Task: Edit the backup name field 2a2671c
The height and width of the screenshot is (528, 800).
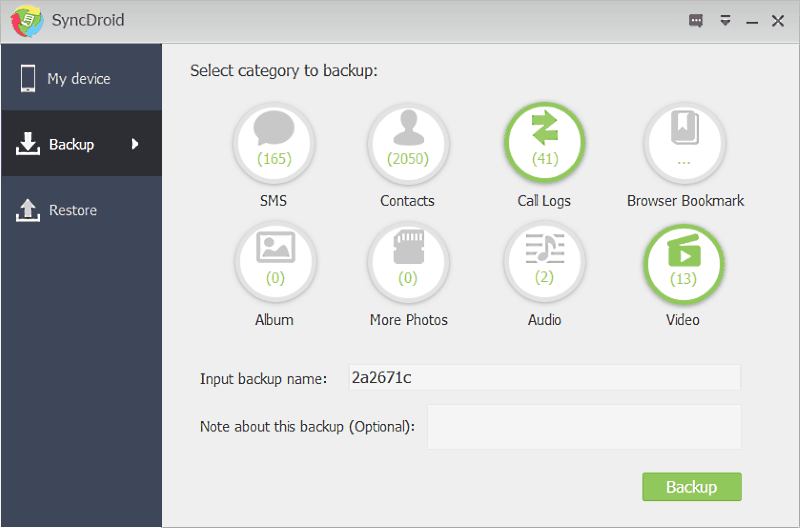Action: tap(544, 378)
